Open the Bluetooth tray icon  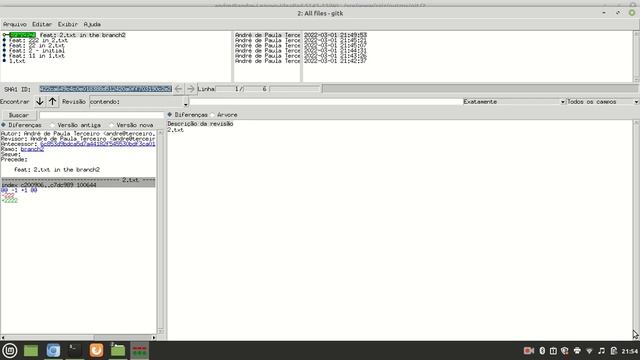point(542,351)
